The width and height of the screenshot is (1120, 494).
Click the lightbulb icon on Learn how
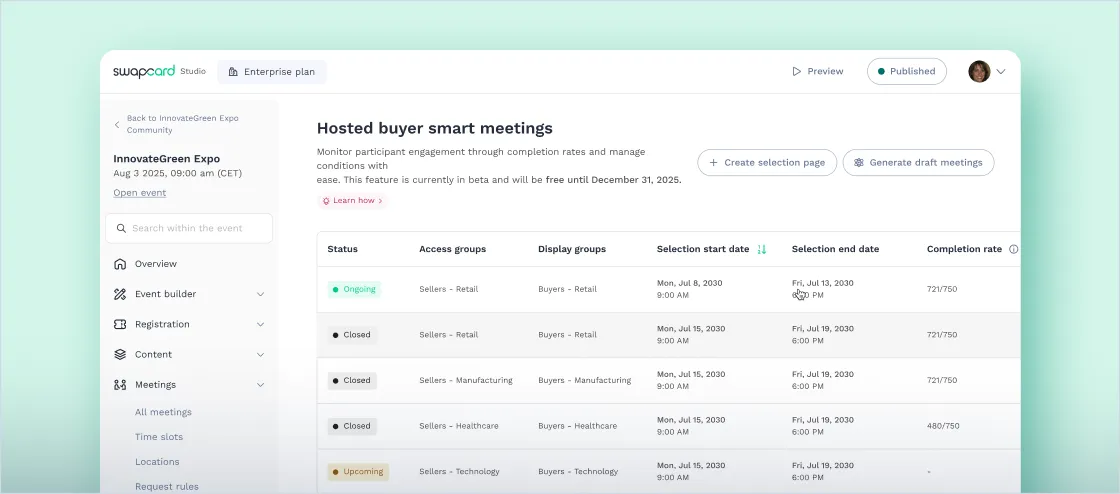326,201
